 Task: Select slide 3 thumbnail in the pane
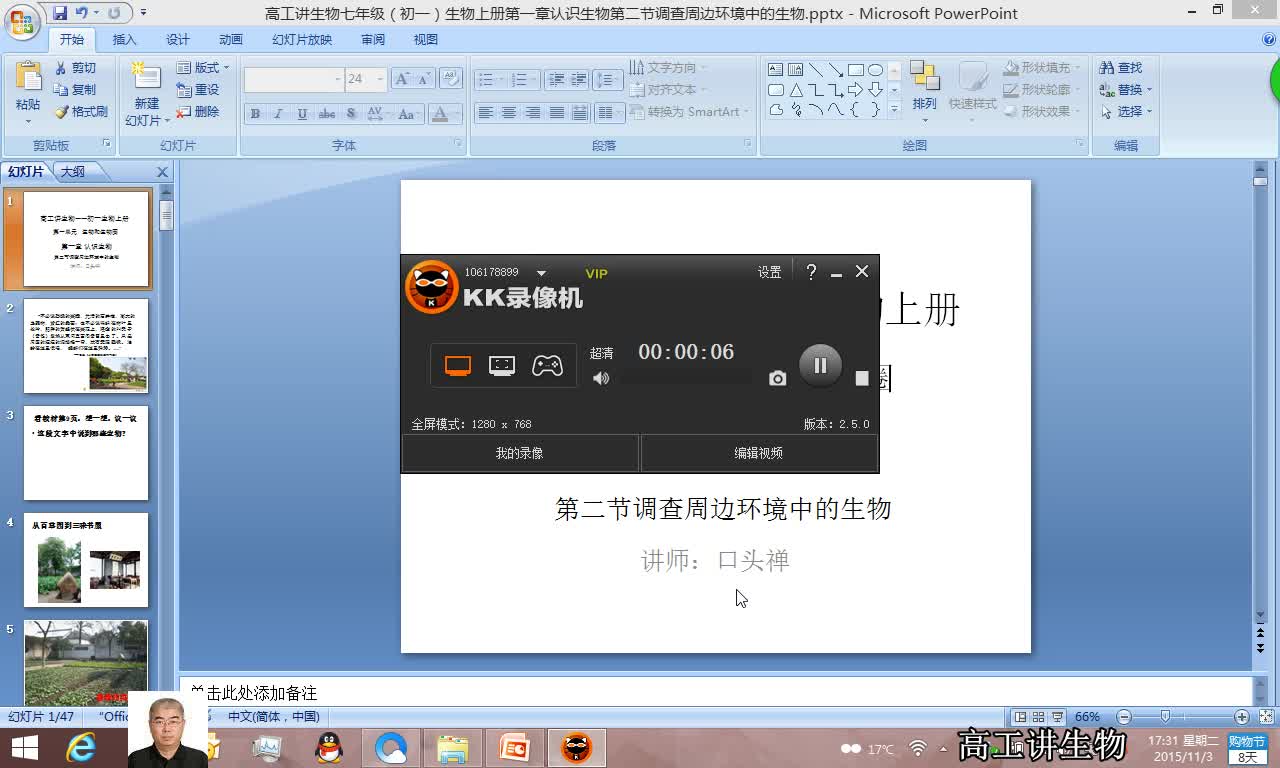86,453
